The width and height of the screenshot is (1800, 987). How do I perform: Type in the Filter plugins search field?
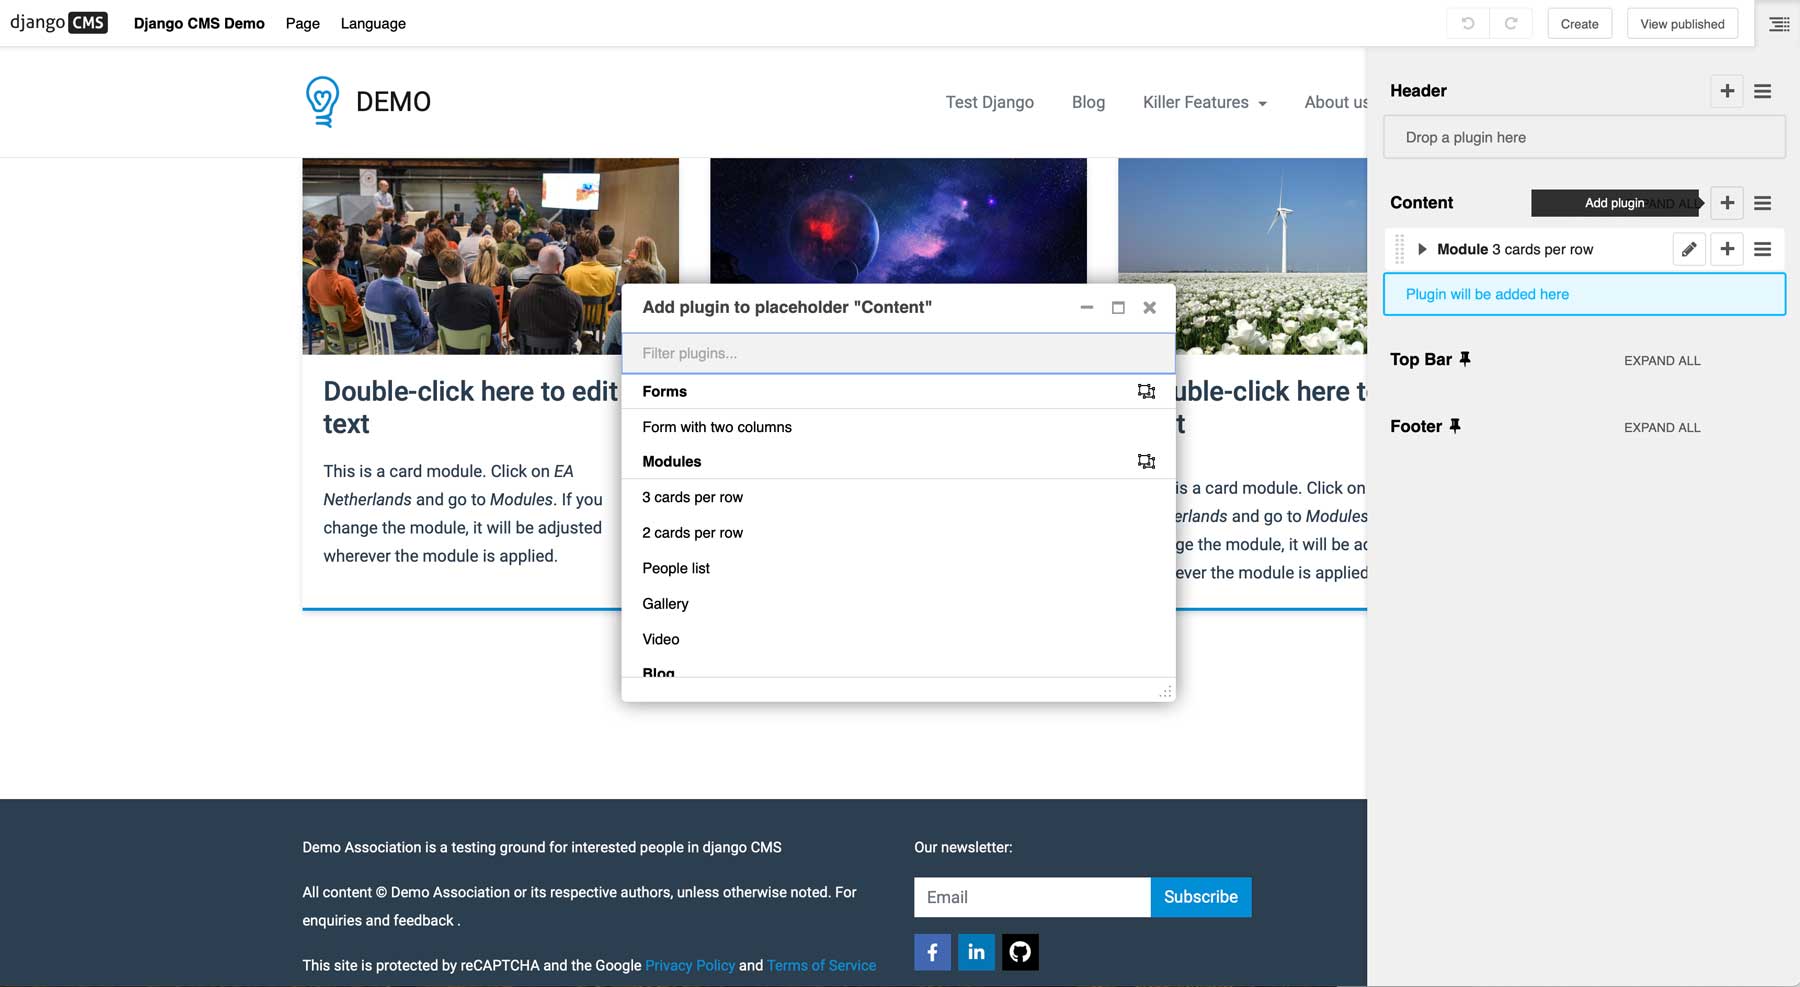click(897, 353)
